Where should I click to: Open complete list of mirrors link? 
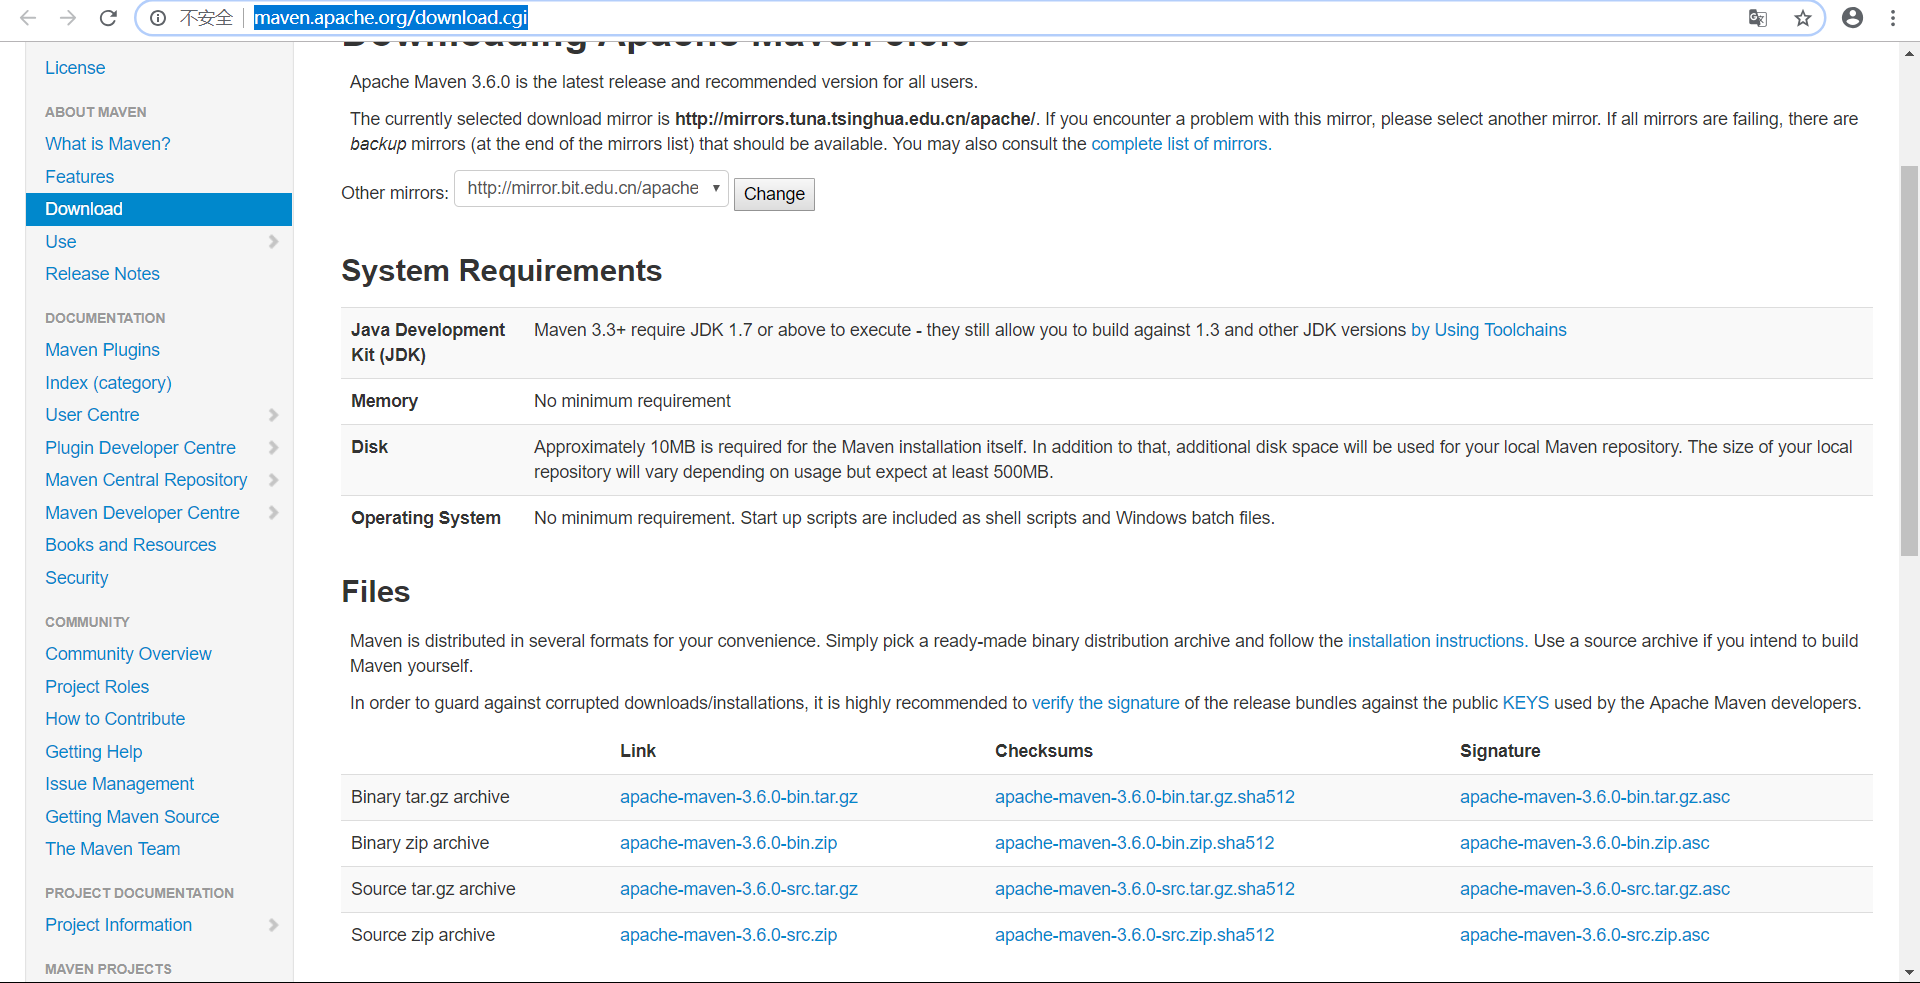click(x=1181, y=144)
